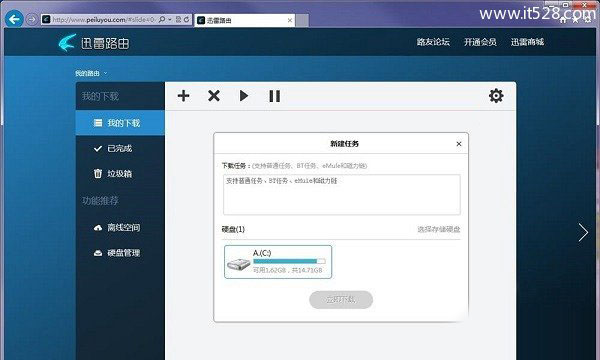Open 选择存储硬盘 link
This screenshot has height=360, width=600.
coord(439,229)
